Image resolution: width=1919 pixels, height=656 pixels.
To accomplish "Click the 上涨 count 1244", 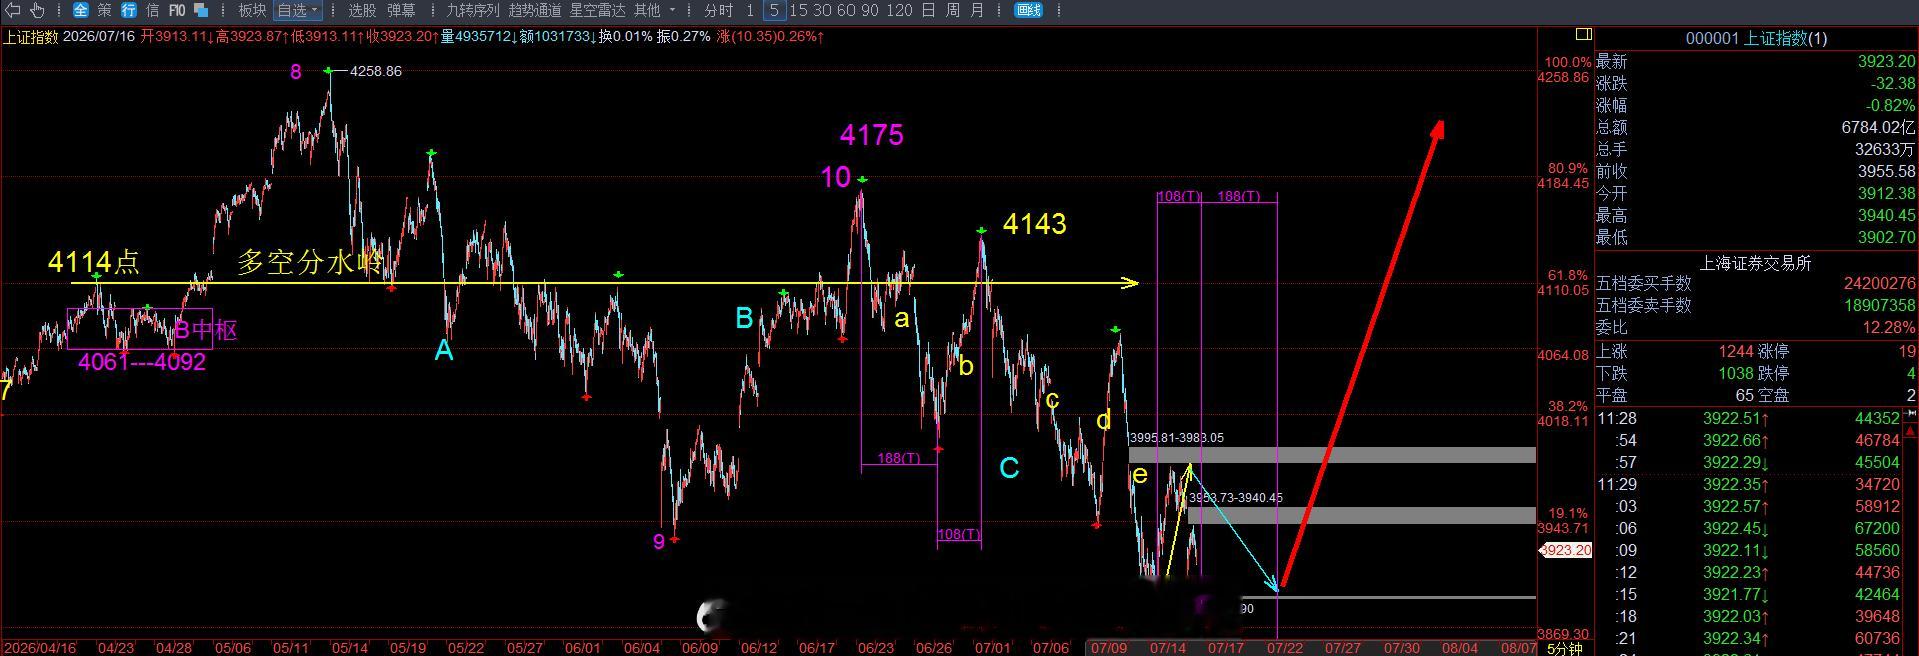I will point(1736,352).
